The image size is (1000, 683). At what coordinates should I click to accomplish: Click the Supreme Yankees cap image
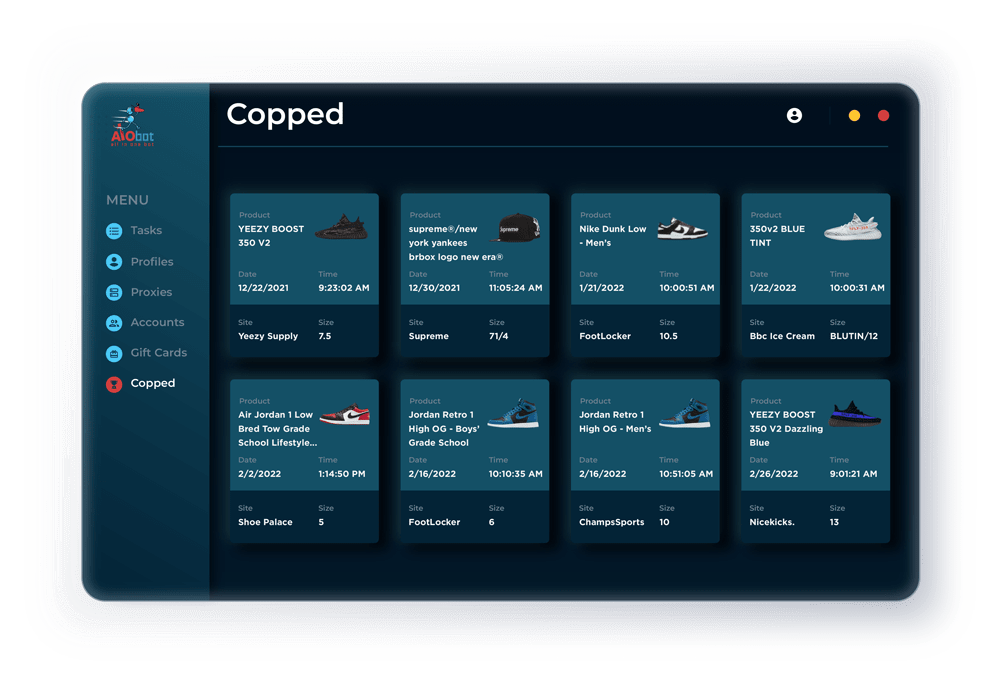pyautogui.click(x=515, y=228)
